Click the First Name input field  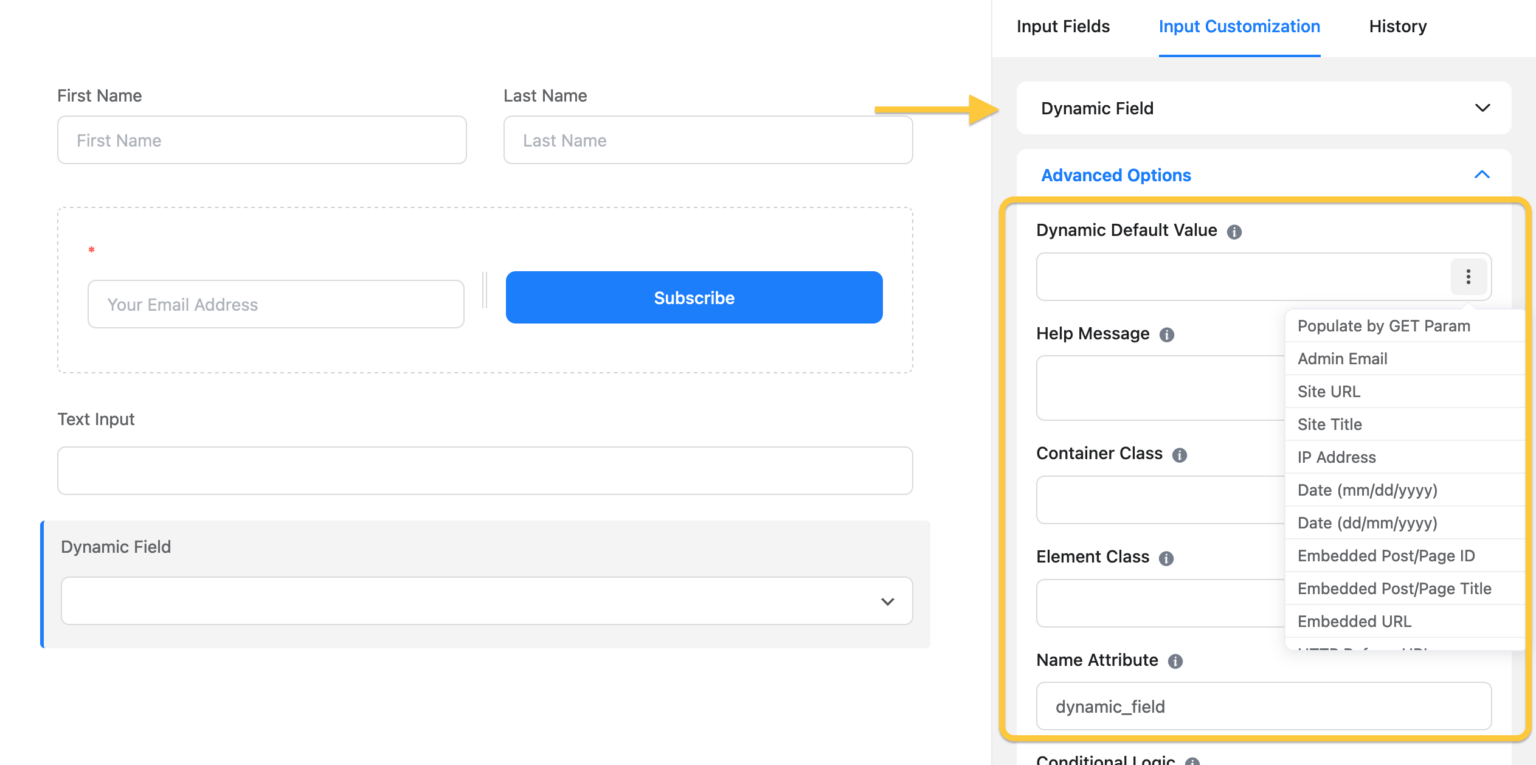(x=261, y=140)
